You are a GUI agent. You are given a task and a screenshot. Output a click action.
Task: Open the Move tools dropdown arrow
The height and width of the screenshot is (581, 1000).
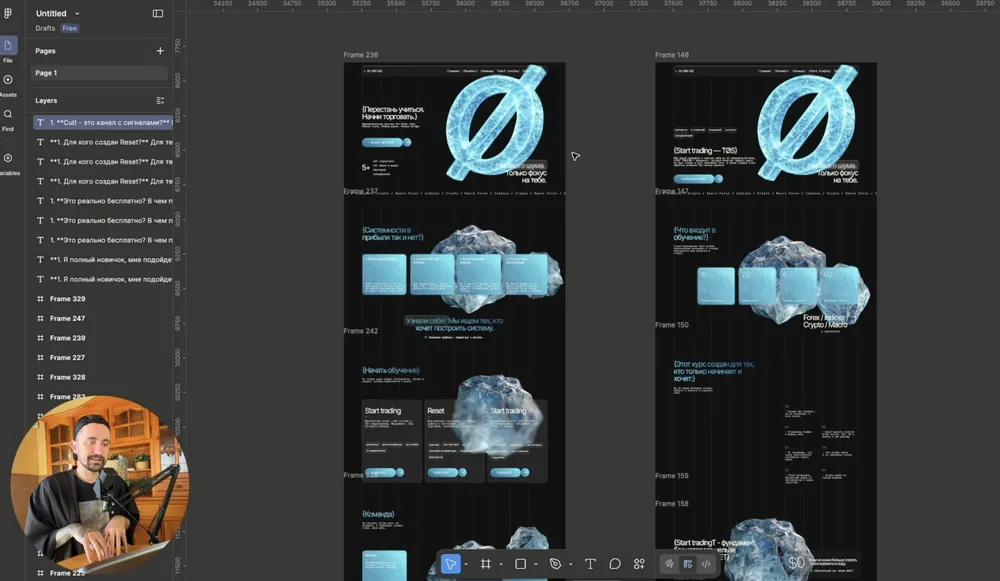466,564
